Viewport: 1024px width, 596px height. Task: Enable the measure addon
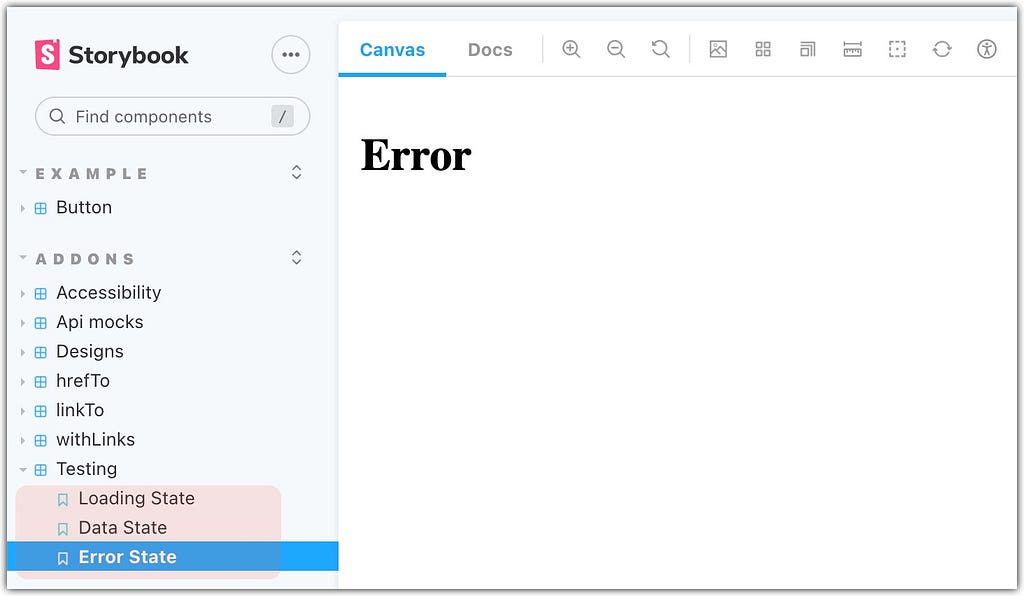852,48
